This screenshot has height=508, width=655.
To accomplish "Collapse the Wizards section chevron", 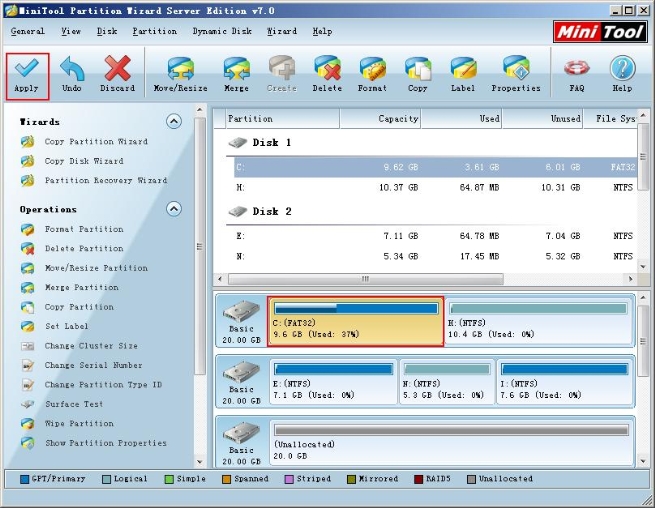I will pyautogui.click(x=174, y=122).
